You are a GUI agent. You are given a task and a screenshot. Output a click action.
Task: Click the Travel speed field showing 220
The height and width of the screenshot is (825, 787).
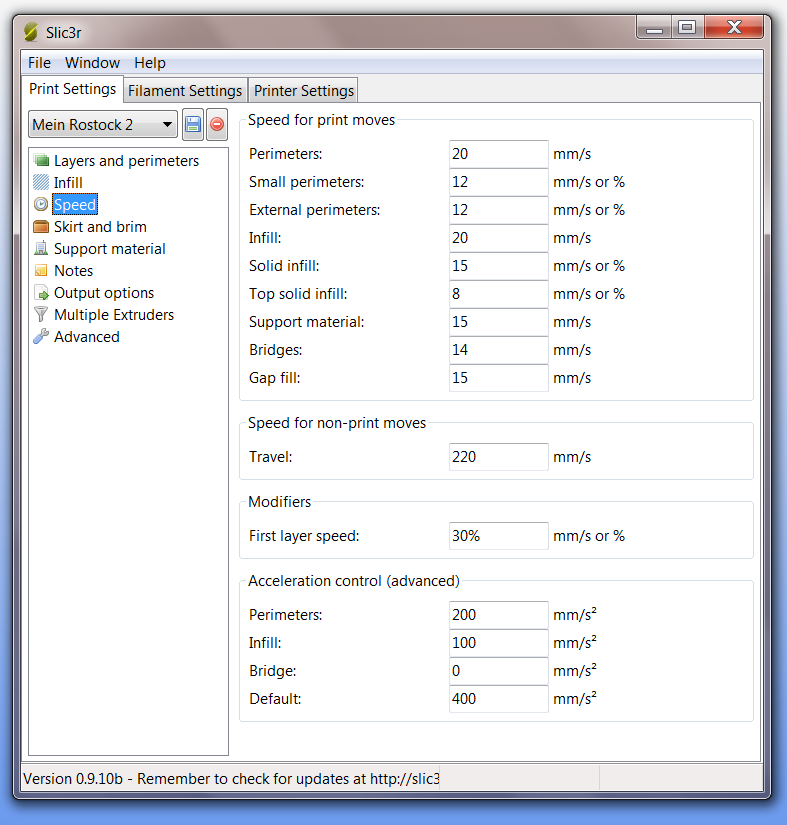499,457
